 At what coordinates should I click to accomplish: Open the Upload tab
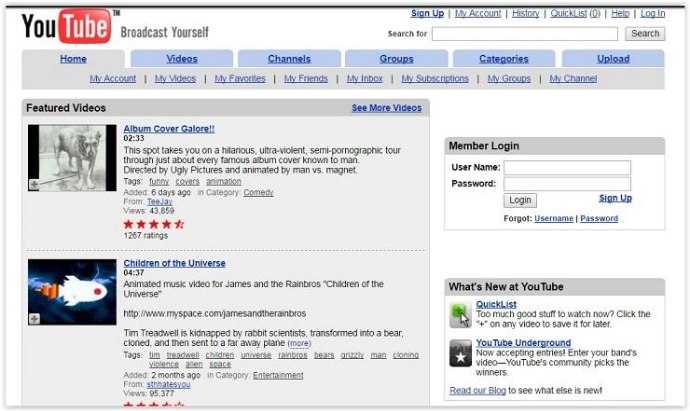tap(613, 59)
